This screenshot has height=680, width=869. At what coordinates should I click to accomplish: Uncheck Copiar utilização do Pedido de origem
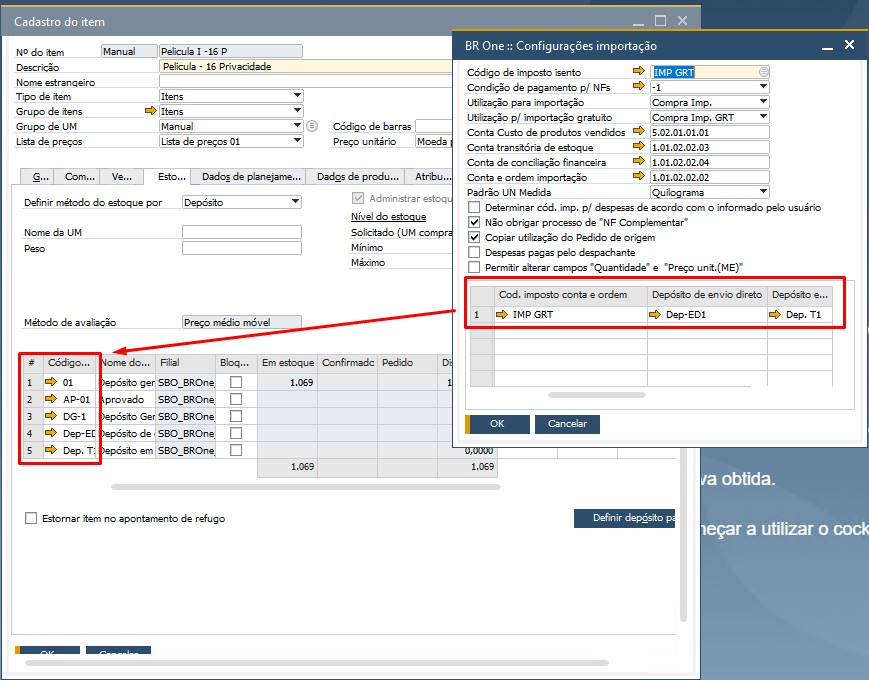click(x=474, y=237)
